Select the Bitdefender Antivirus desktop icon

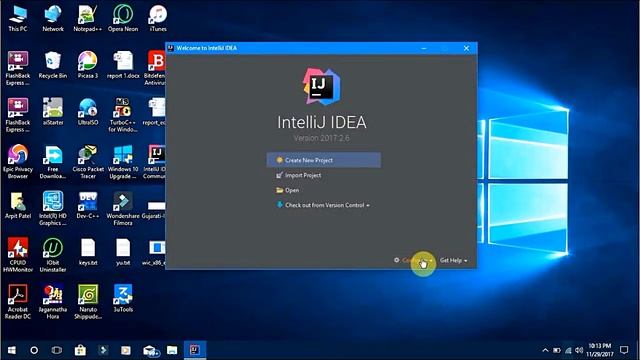pos(156,68)
